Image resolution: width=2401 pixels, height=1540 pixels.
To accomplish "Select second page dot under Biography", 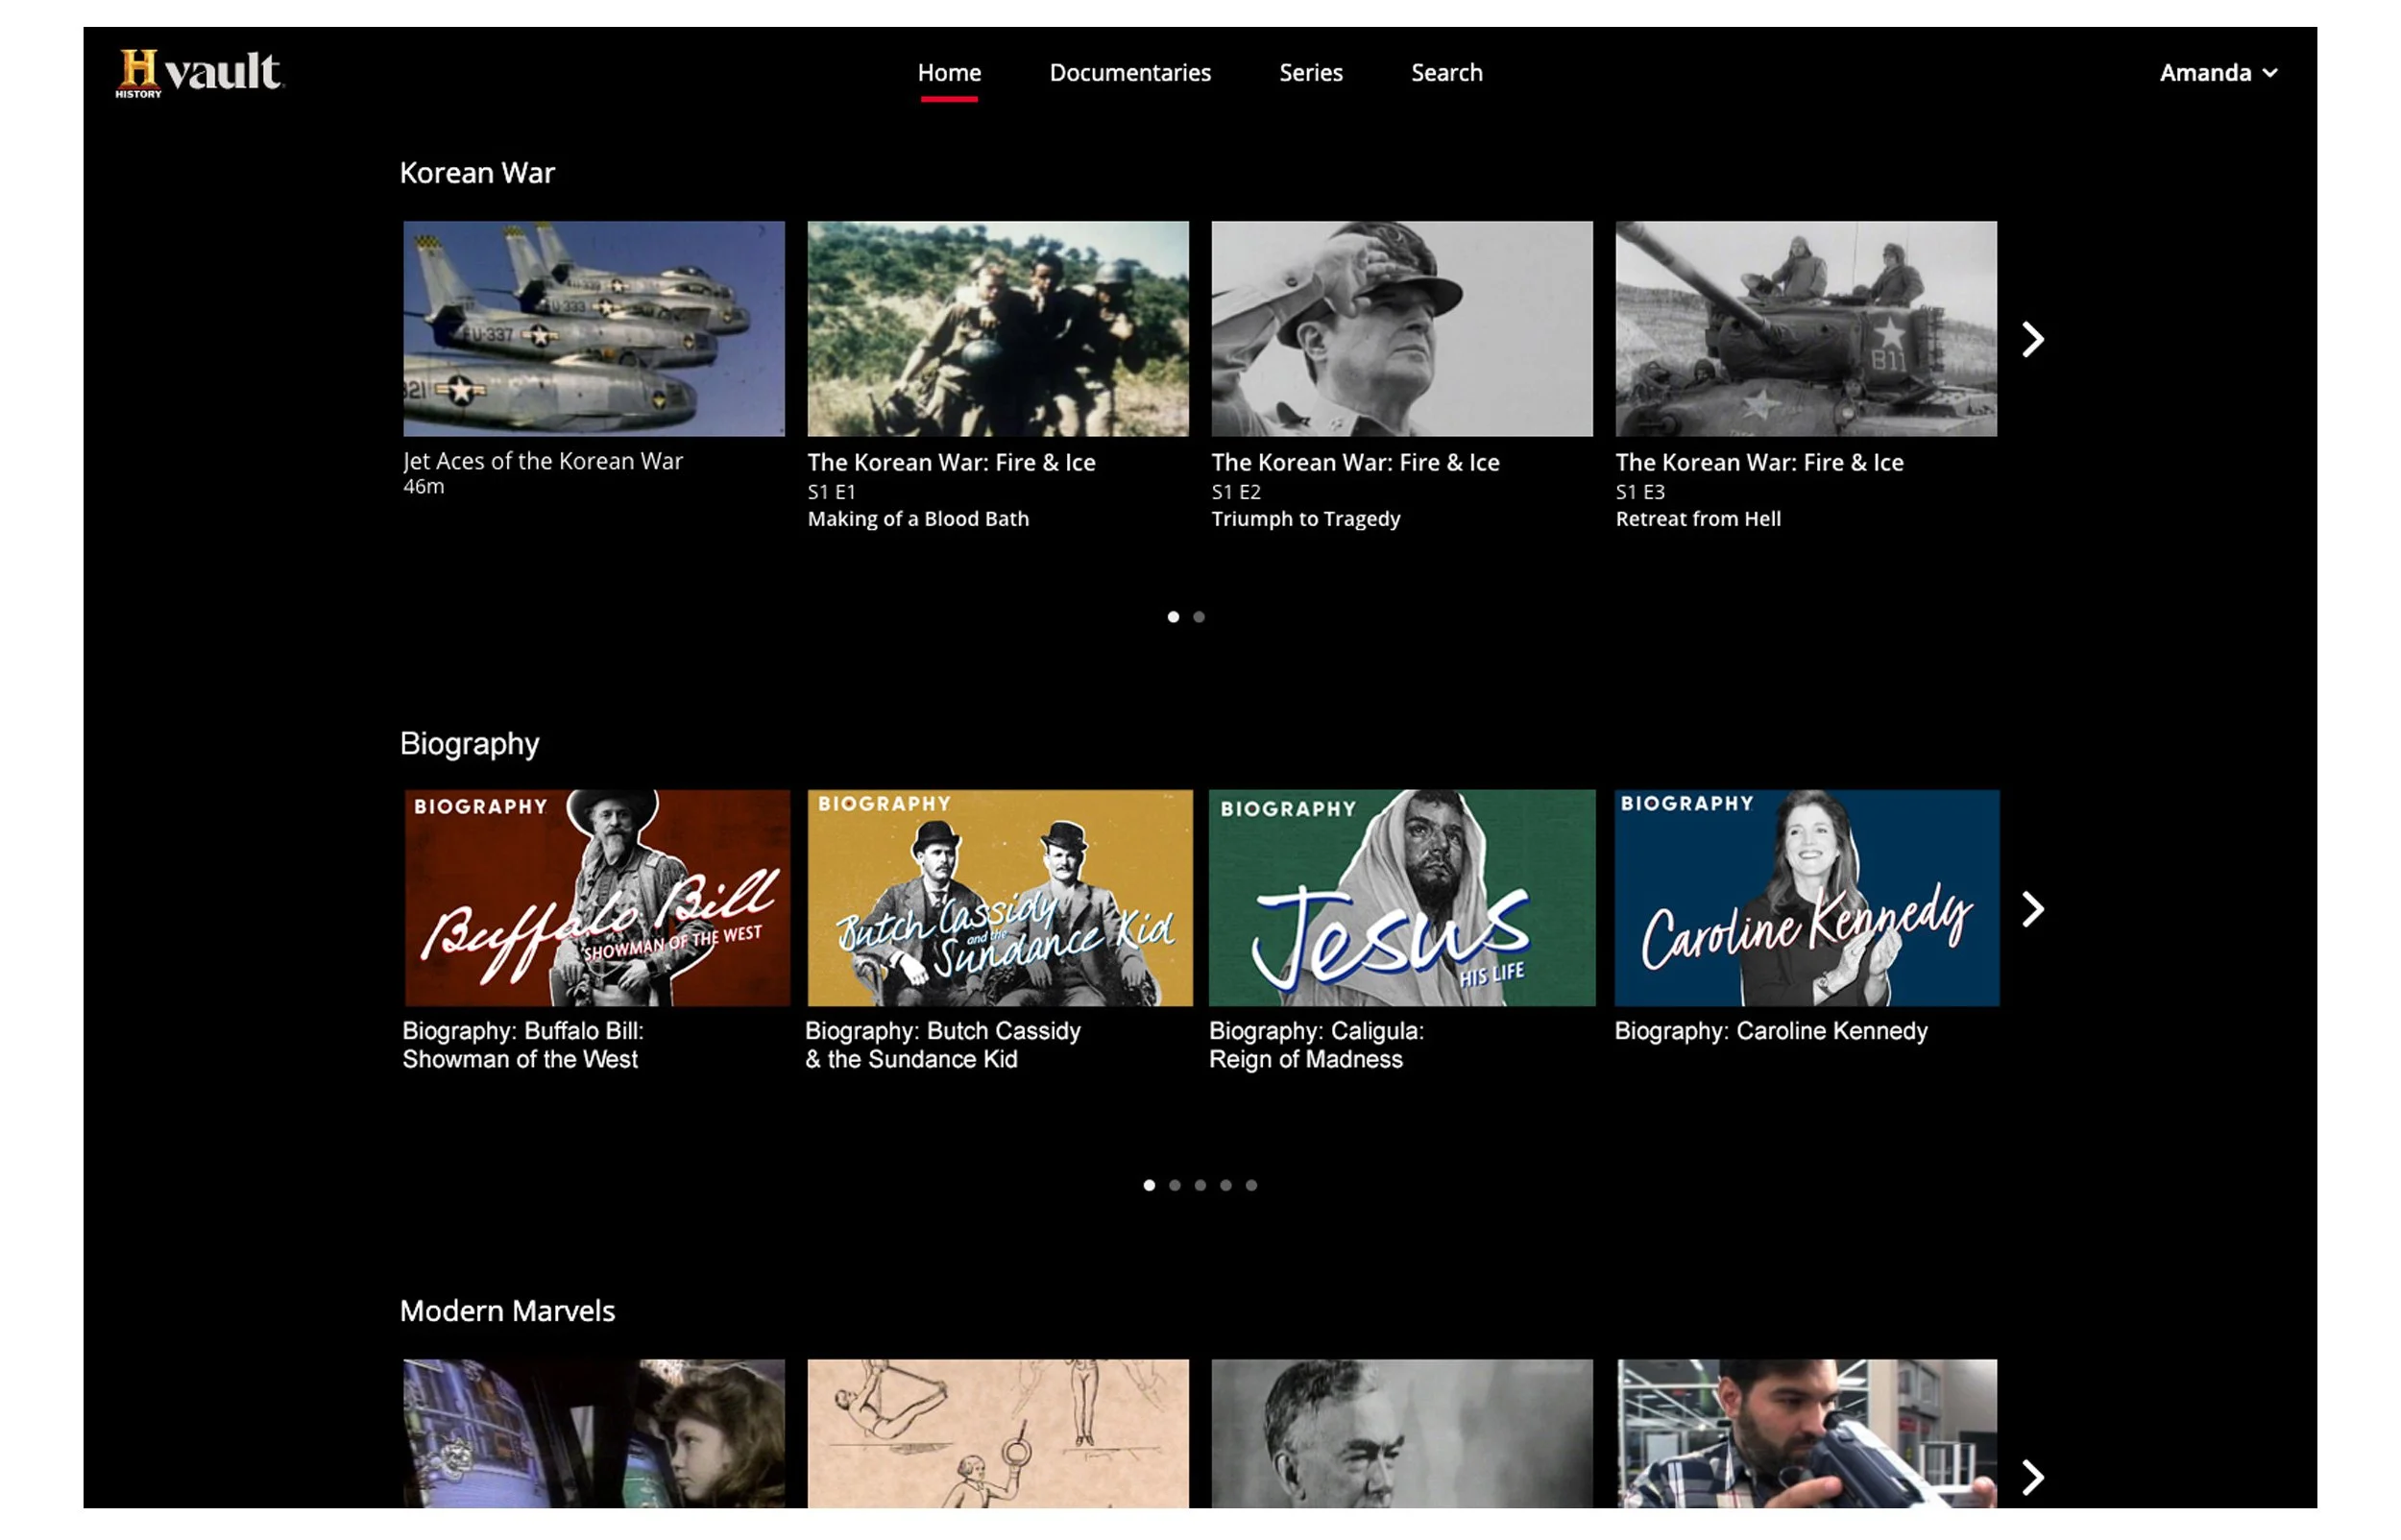I will 1174,1185.
